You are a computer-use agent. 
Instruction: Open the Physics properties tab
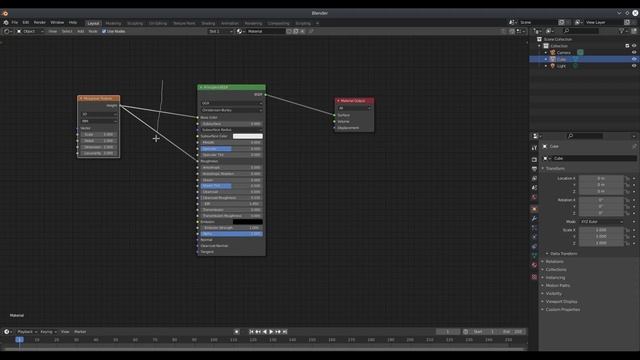(534, 237)
